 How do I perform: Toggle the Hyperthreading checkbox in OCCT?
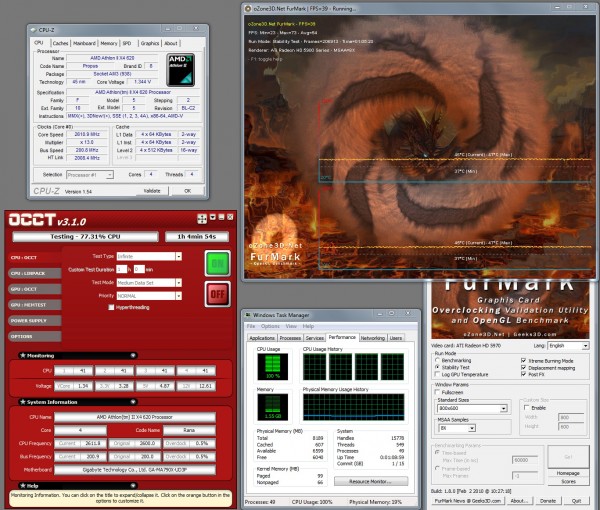(x=111, y=307)
